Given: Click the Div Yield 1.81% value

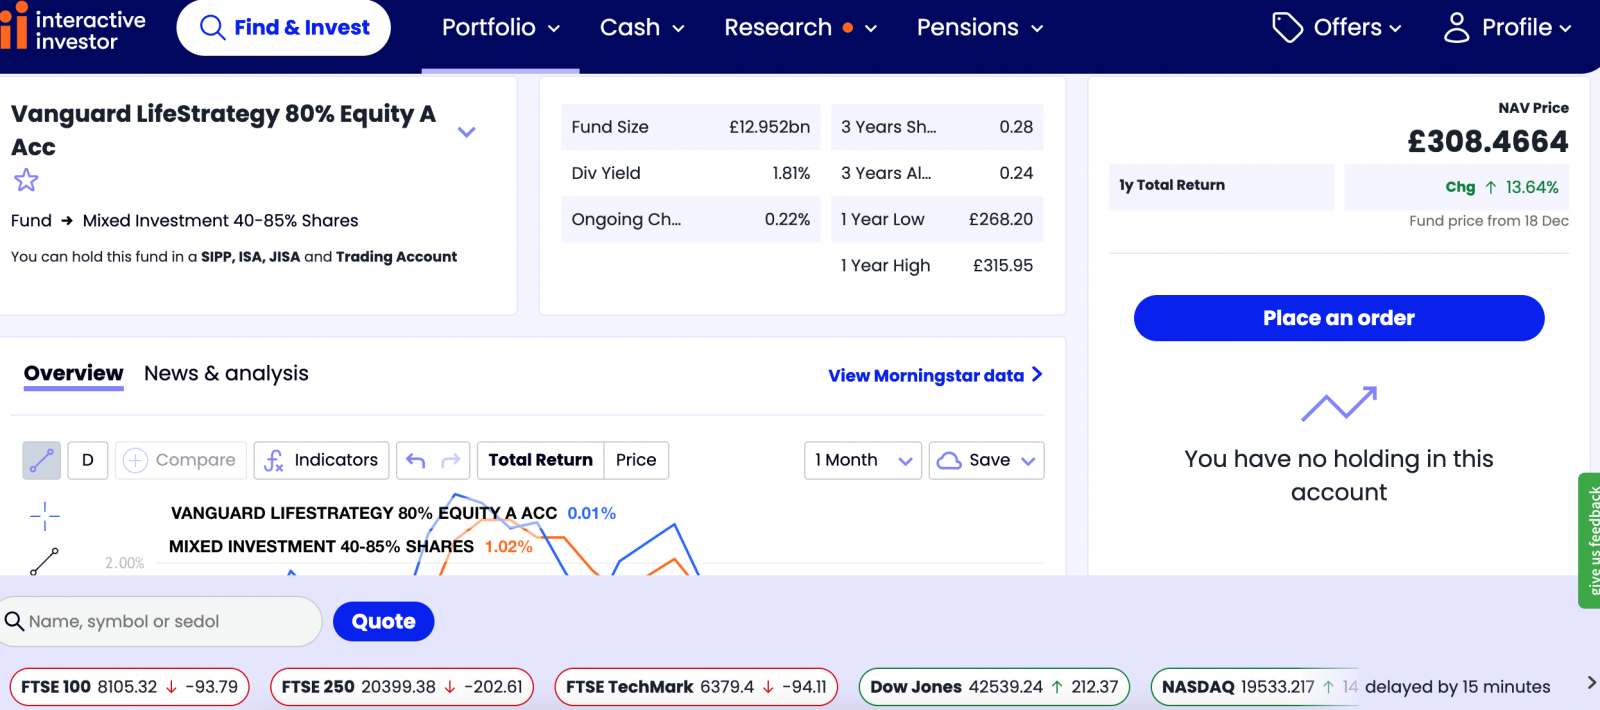Looking at the screenshot, I should point(791,173).
